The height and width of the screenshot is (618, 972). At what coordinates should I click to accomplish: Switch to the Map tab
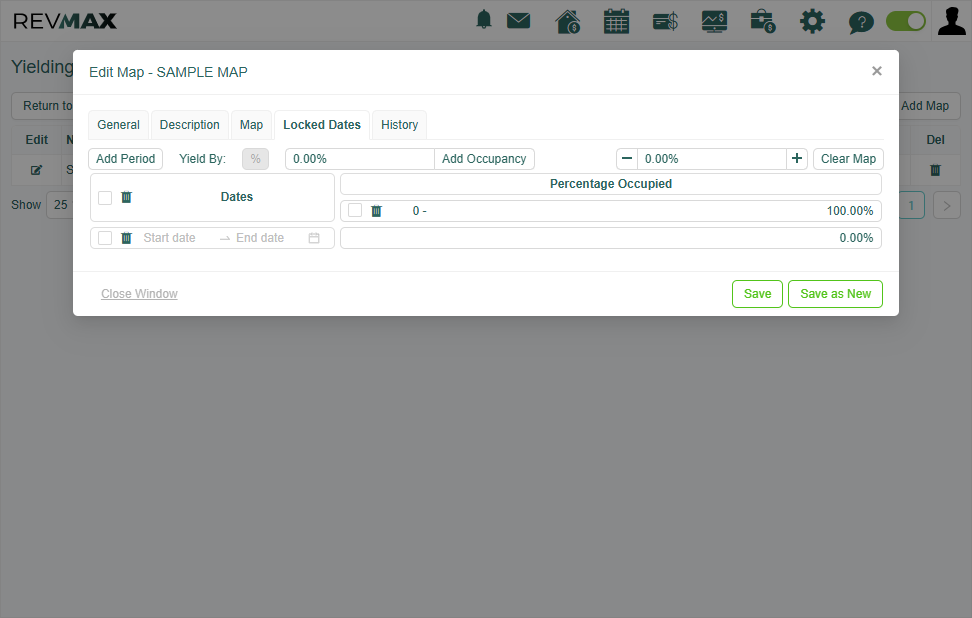coord(251,125)
